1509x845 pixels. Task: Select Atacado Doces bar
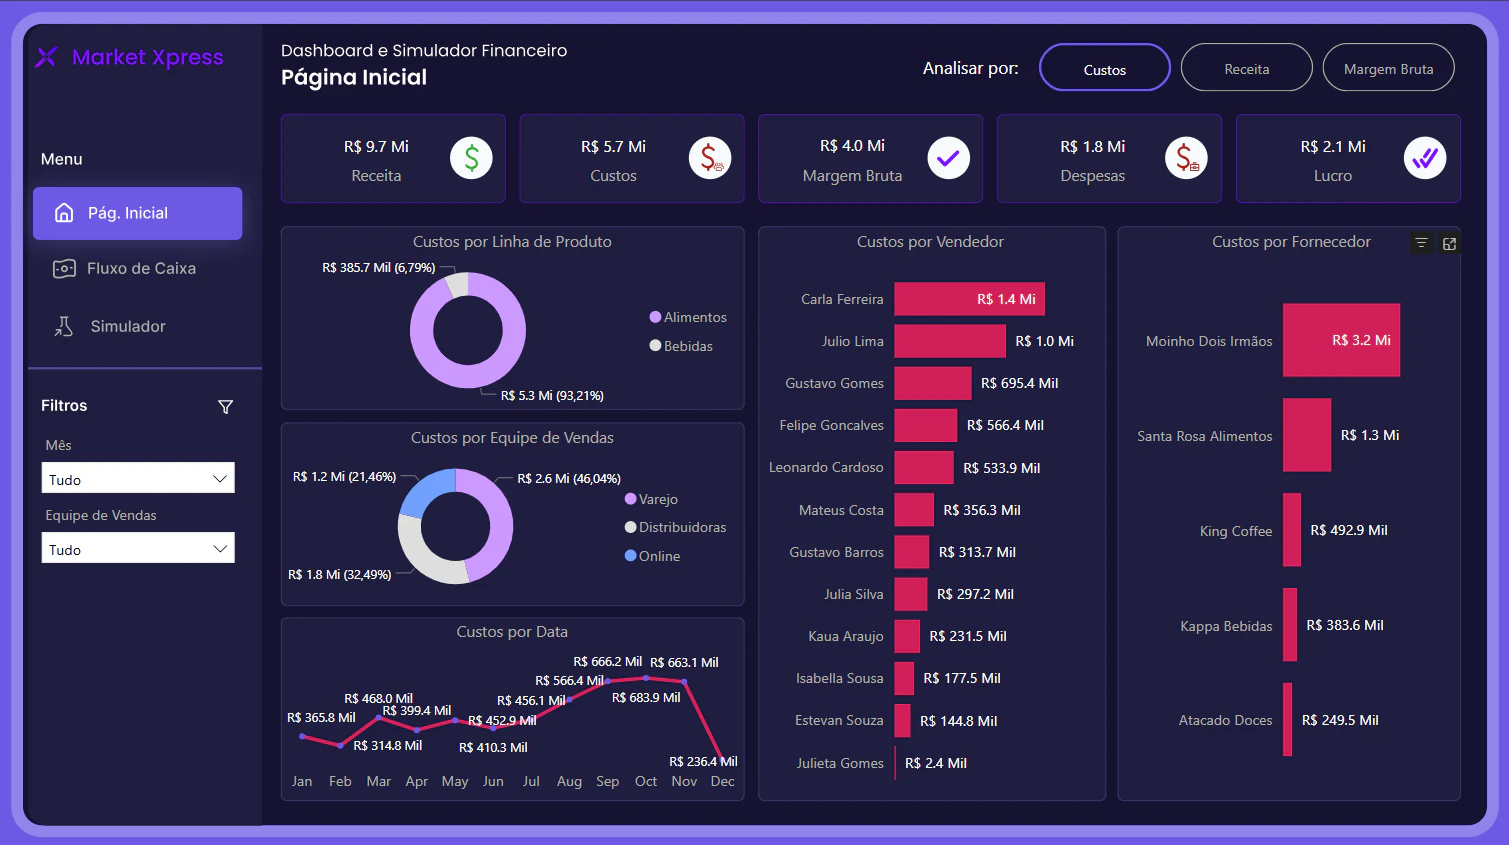(1288, 720)
